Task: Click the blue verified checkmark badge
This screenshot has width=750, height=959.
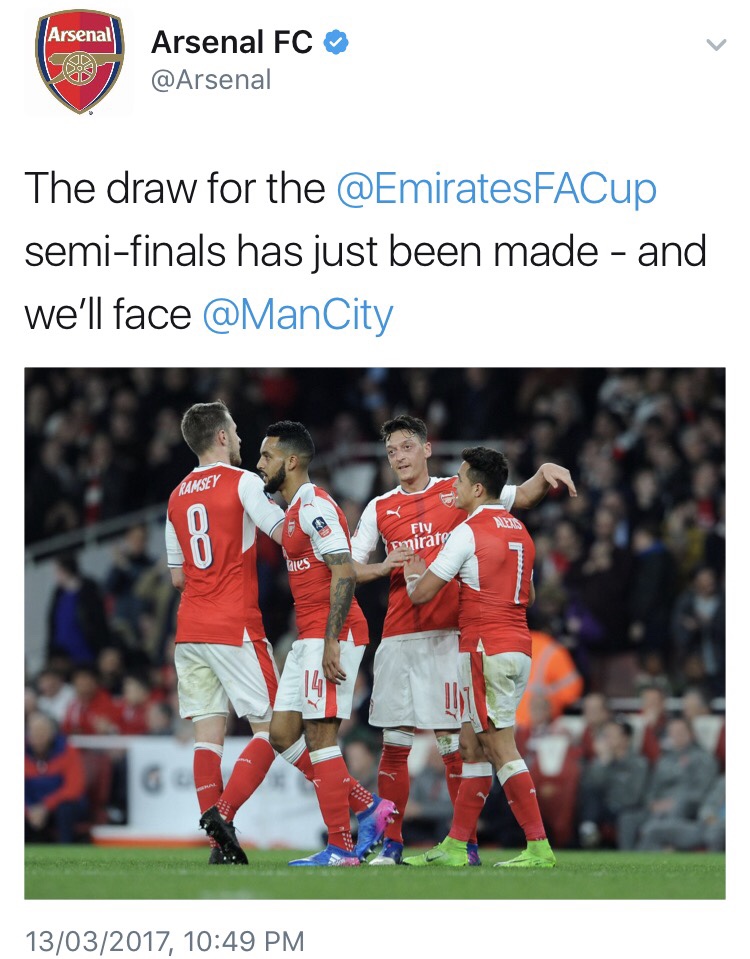Action: point(337,43)
